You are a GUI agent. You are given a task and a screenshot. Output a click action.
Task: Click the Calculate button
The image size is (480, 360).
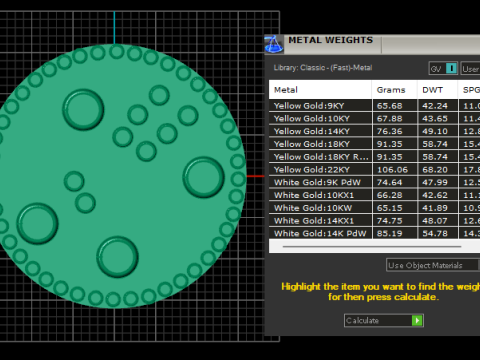(384, 320)
